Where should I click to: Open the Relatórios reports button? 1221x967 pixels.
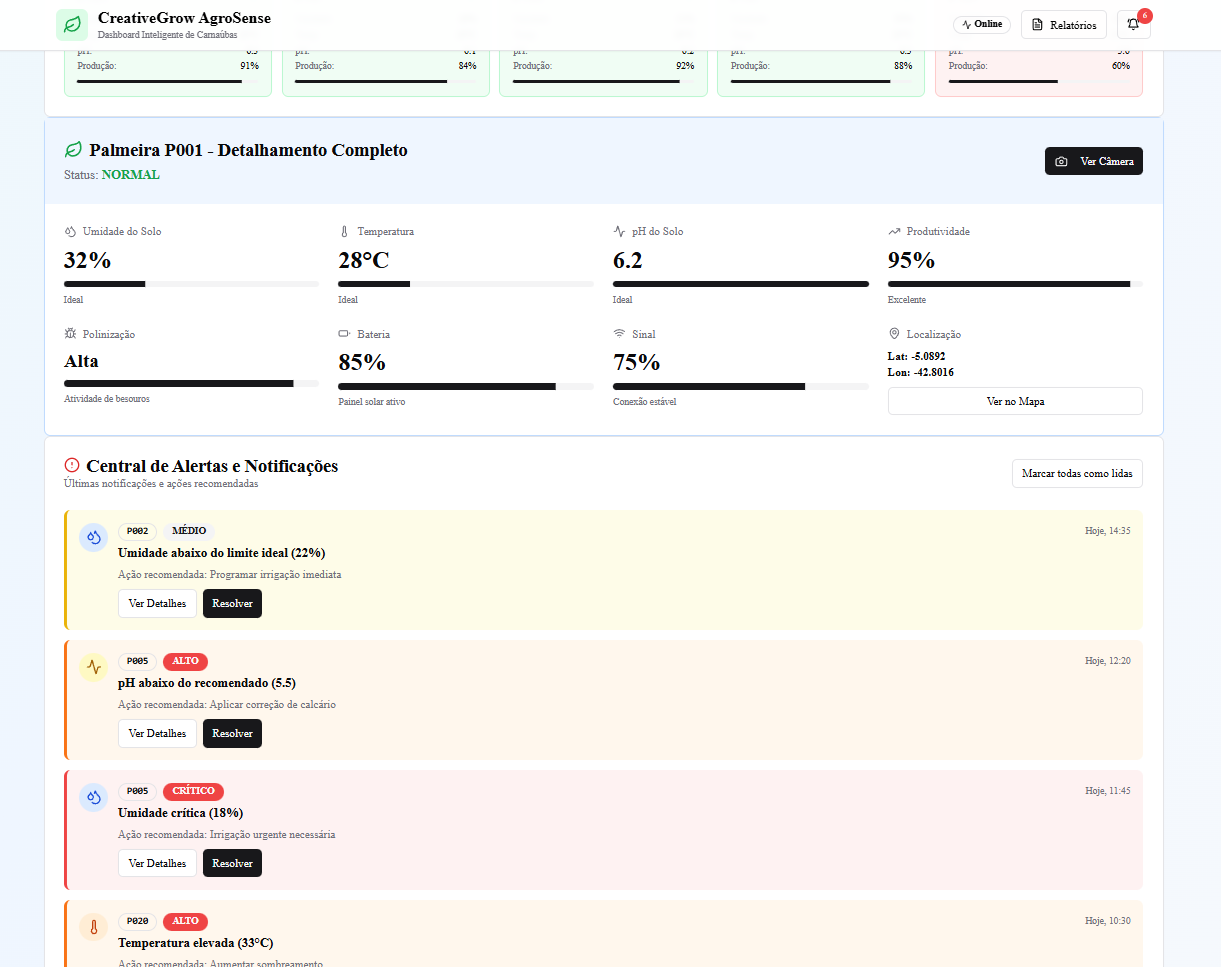(1063, 25)
